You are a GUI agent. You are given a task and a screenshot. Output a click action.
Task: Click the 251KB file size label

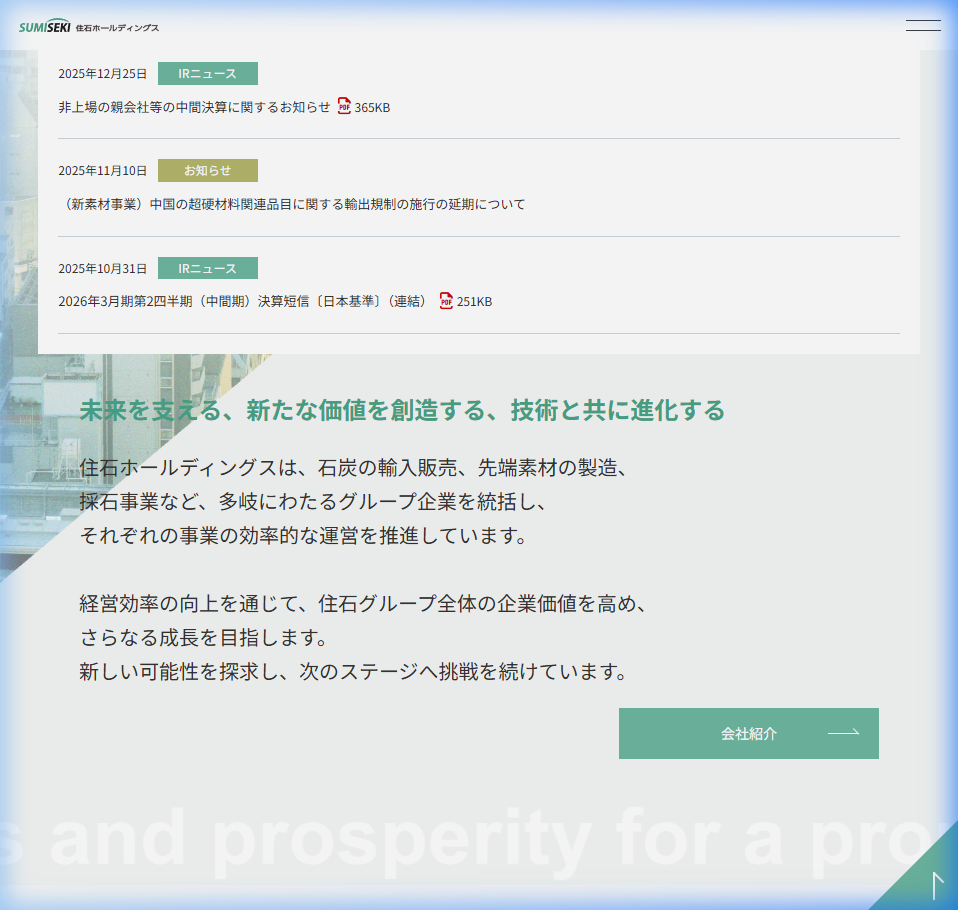click(x=473, y=301)
